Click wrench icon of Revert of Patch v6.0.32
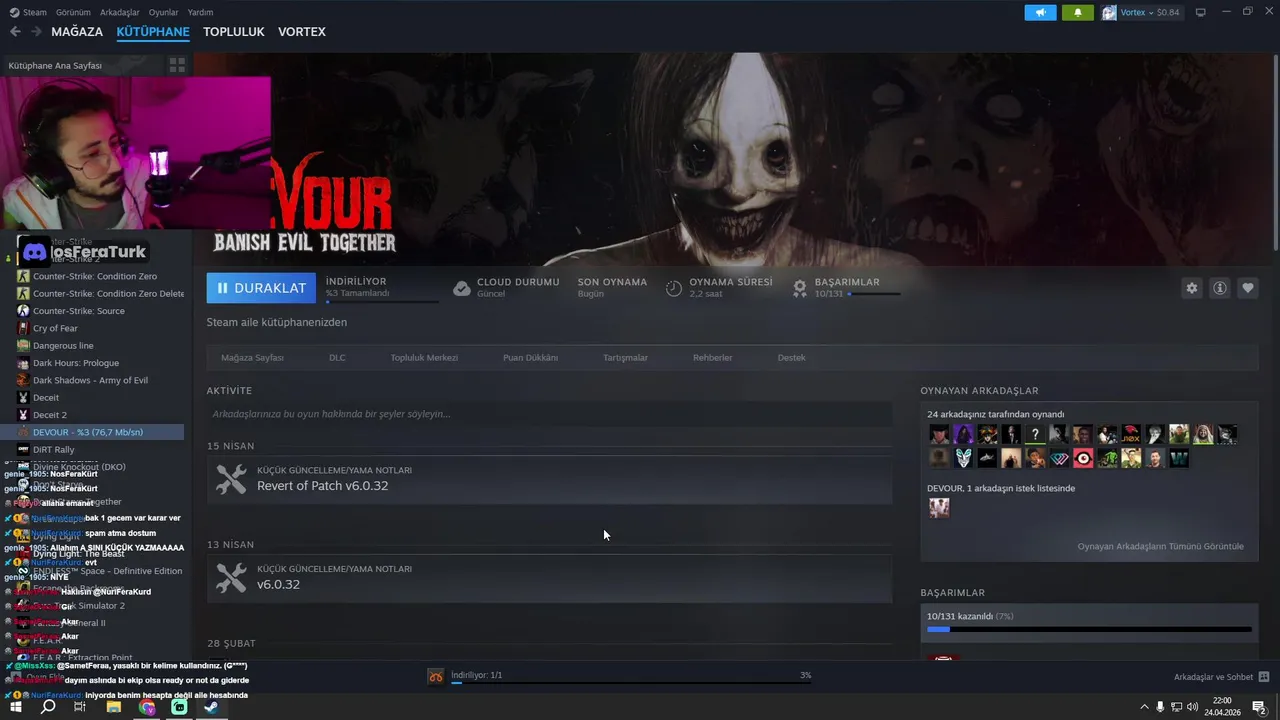The image size is (1280, 720). [231, 479]
